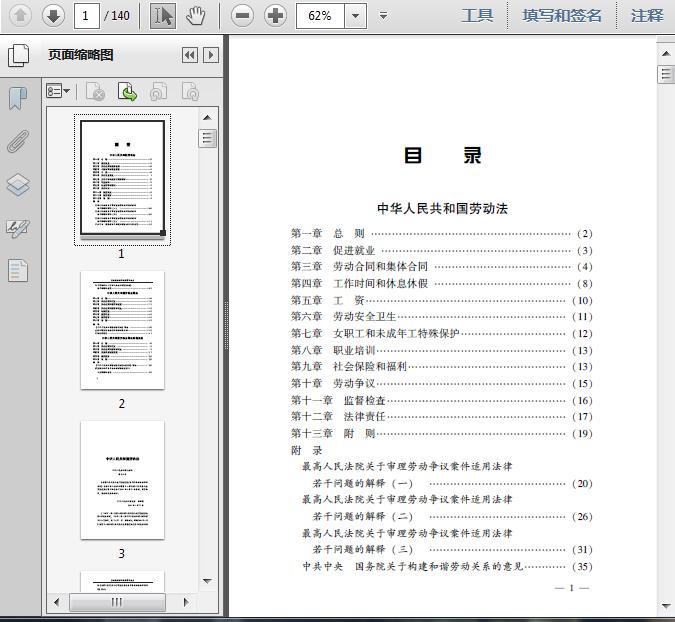Select page 1 thumbnail

[x=122, y=179]
